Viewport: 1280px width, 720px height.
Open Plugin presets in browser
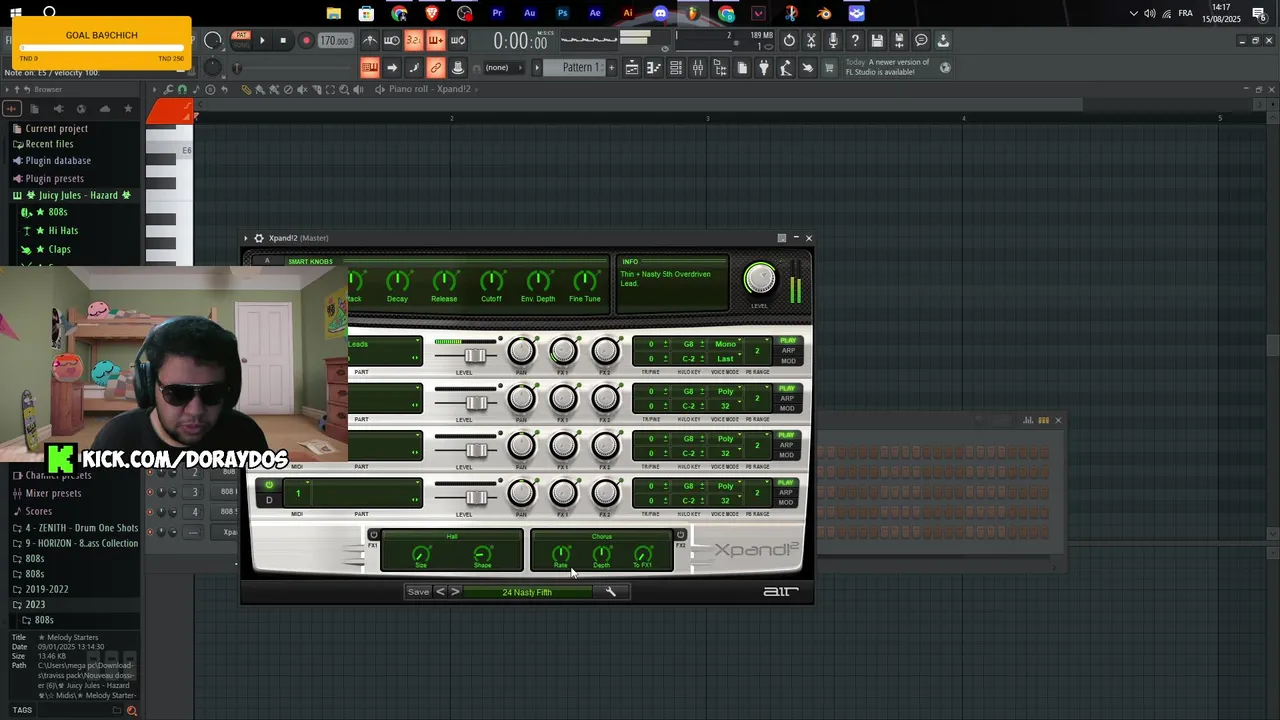tap(54, 178)
